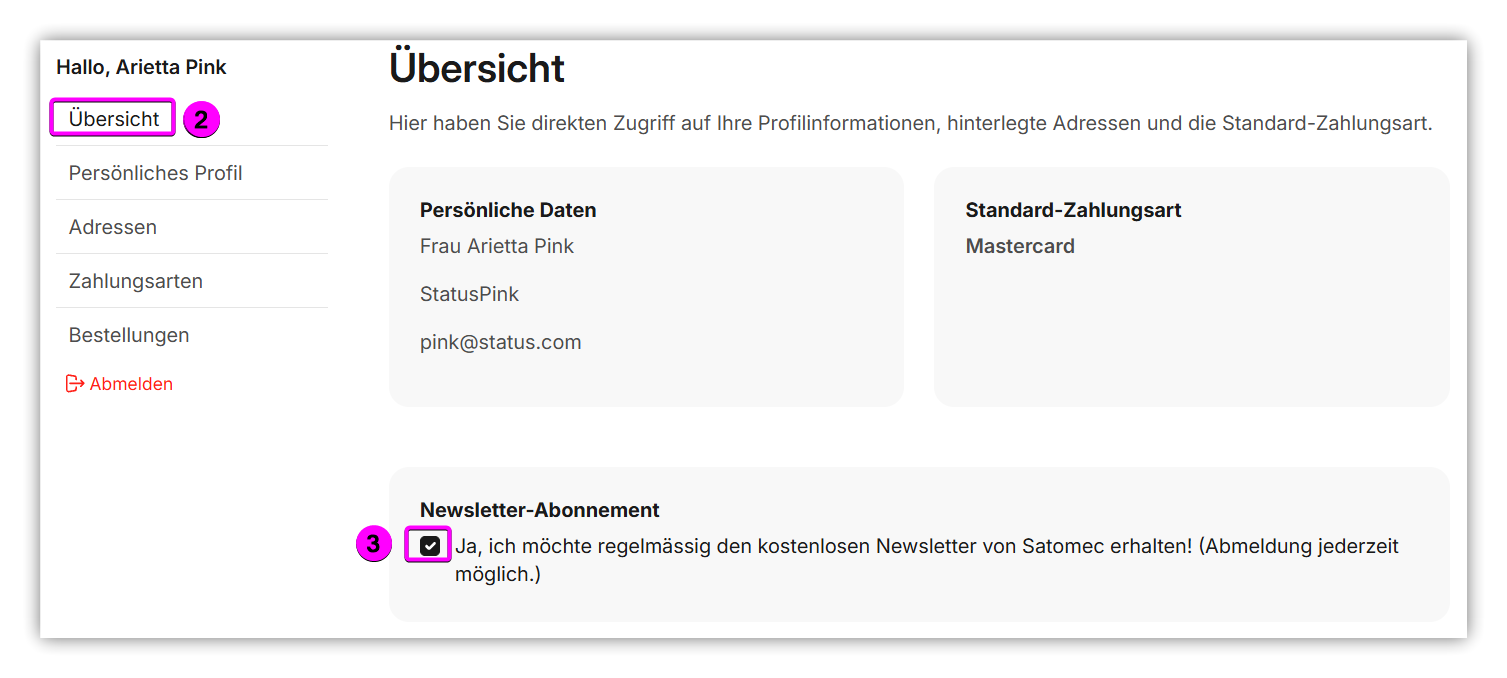Viewport: 1507px width, 678px height.
Task: Click the StatusPink company text
Action: 469,294
